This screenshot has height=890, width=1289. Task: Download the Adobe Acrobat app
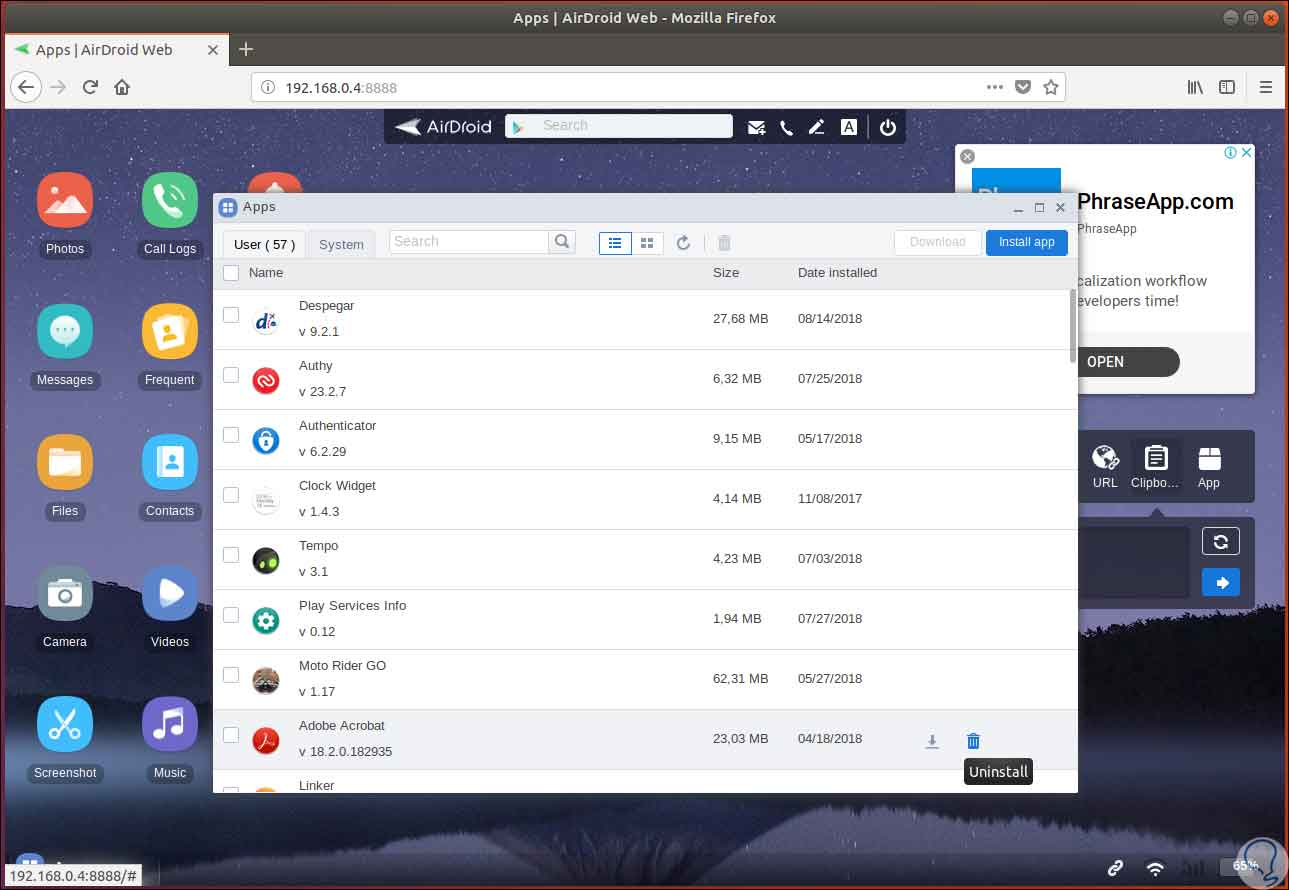tap(932, 741)
